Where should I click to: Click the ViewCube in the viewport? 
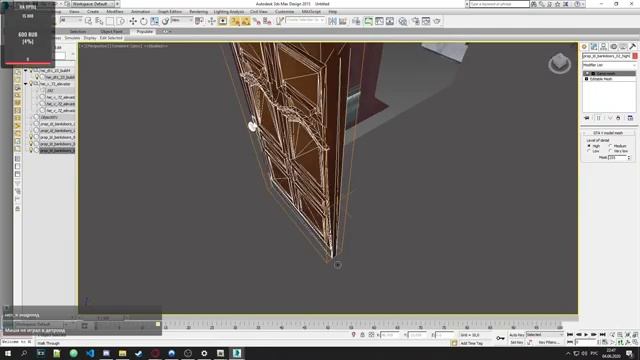(559, 64)
